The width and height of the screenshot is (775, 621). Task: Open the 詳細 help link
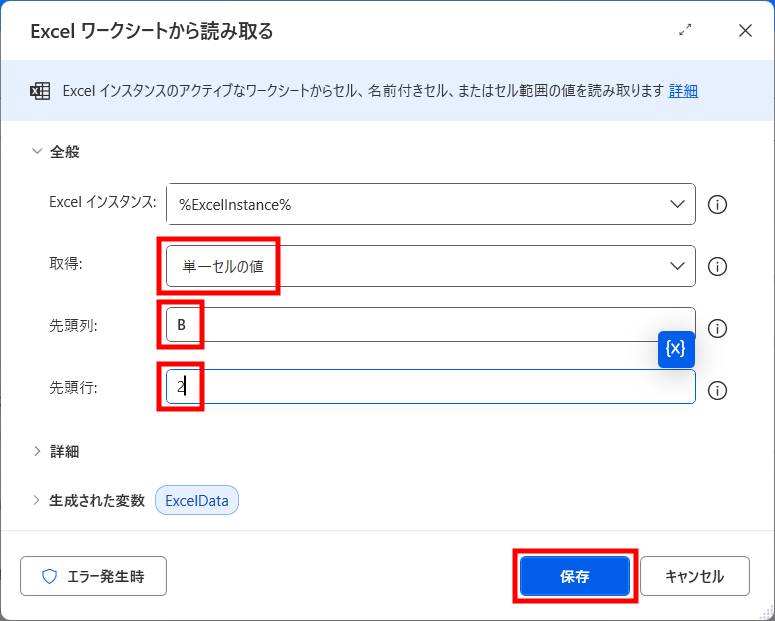tap(683, 90)
